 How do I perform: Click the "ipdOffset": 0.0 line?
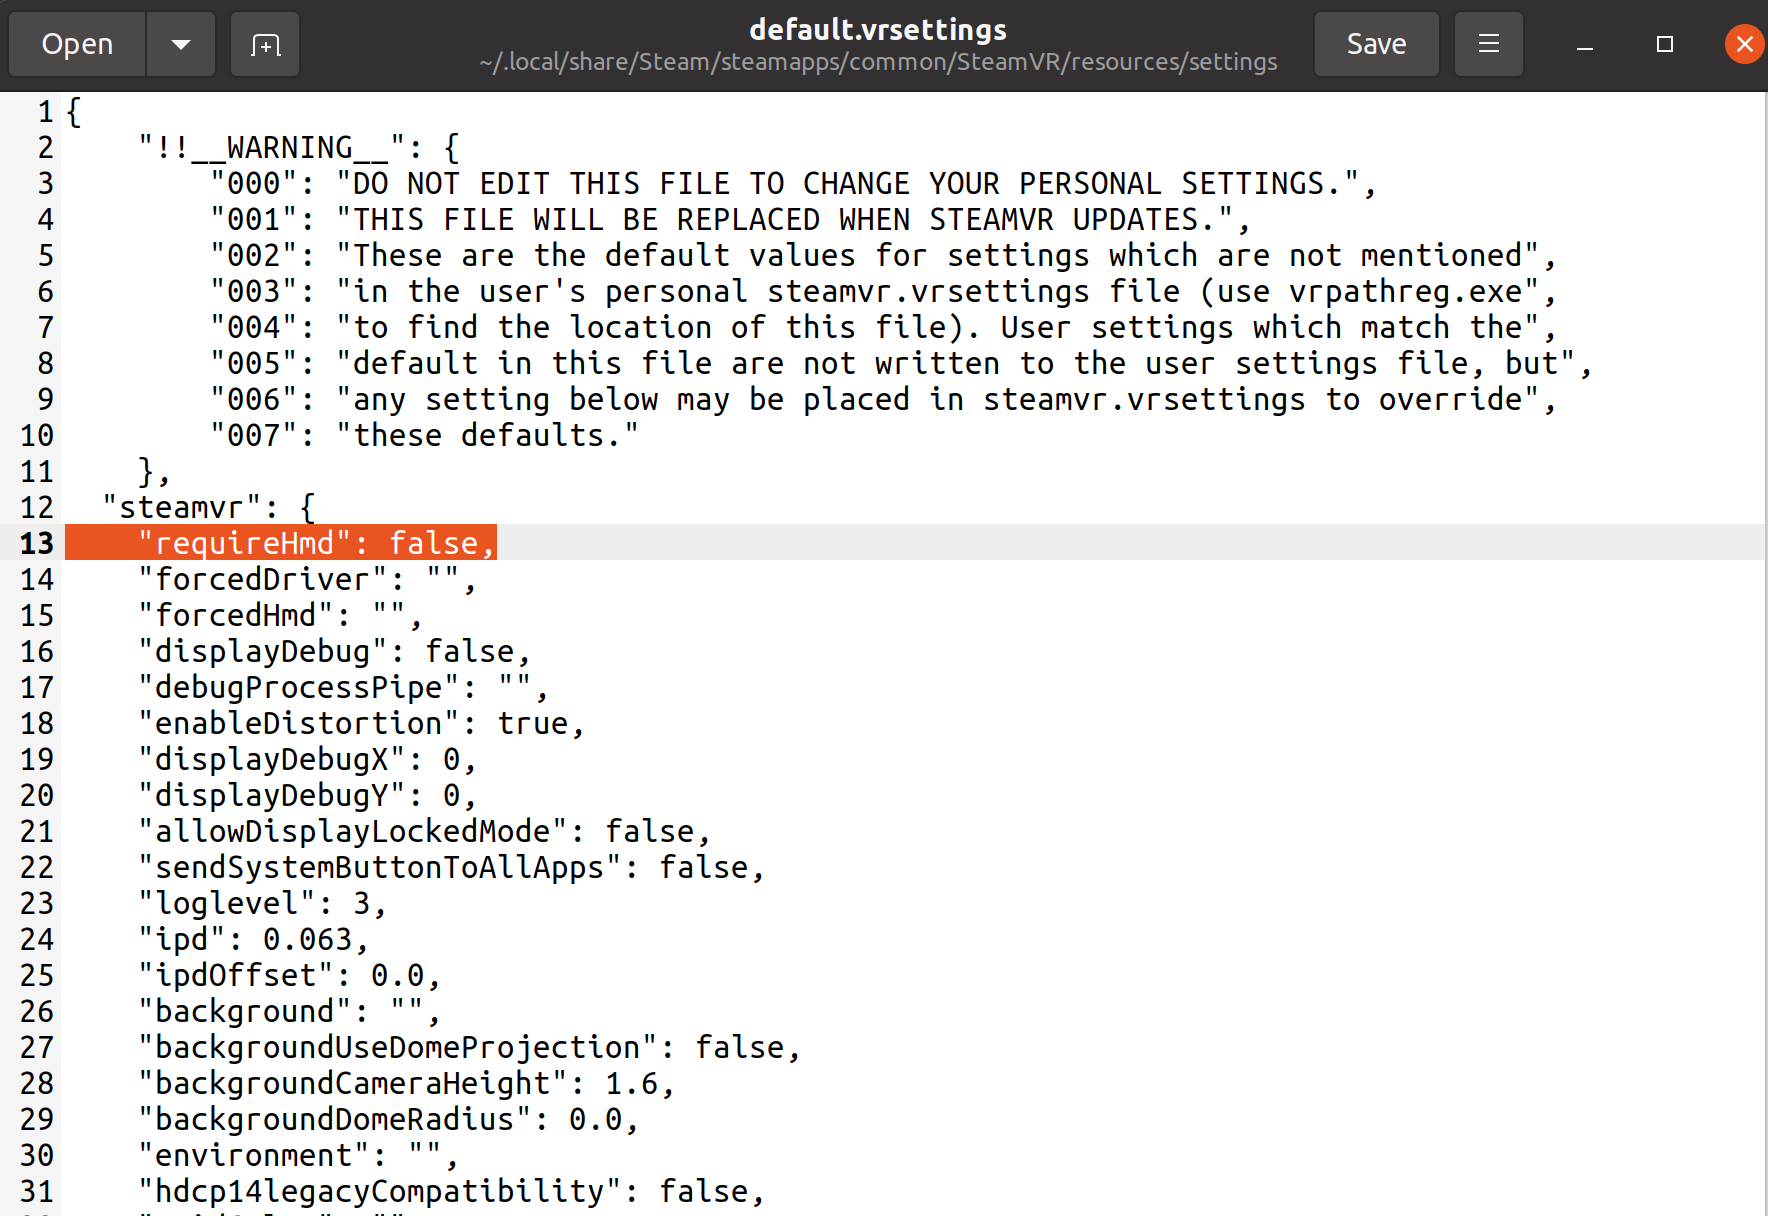click(x=289, y=975)
